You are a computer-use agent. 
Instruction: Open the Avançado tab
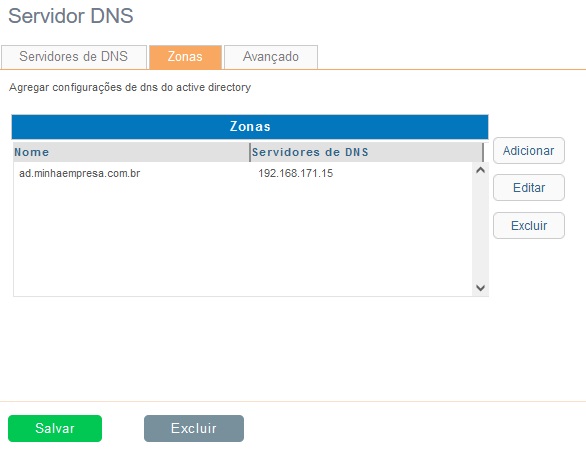(271, 57)
